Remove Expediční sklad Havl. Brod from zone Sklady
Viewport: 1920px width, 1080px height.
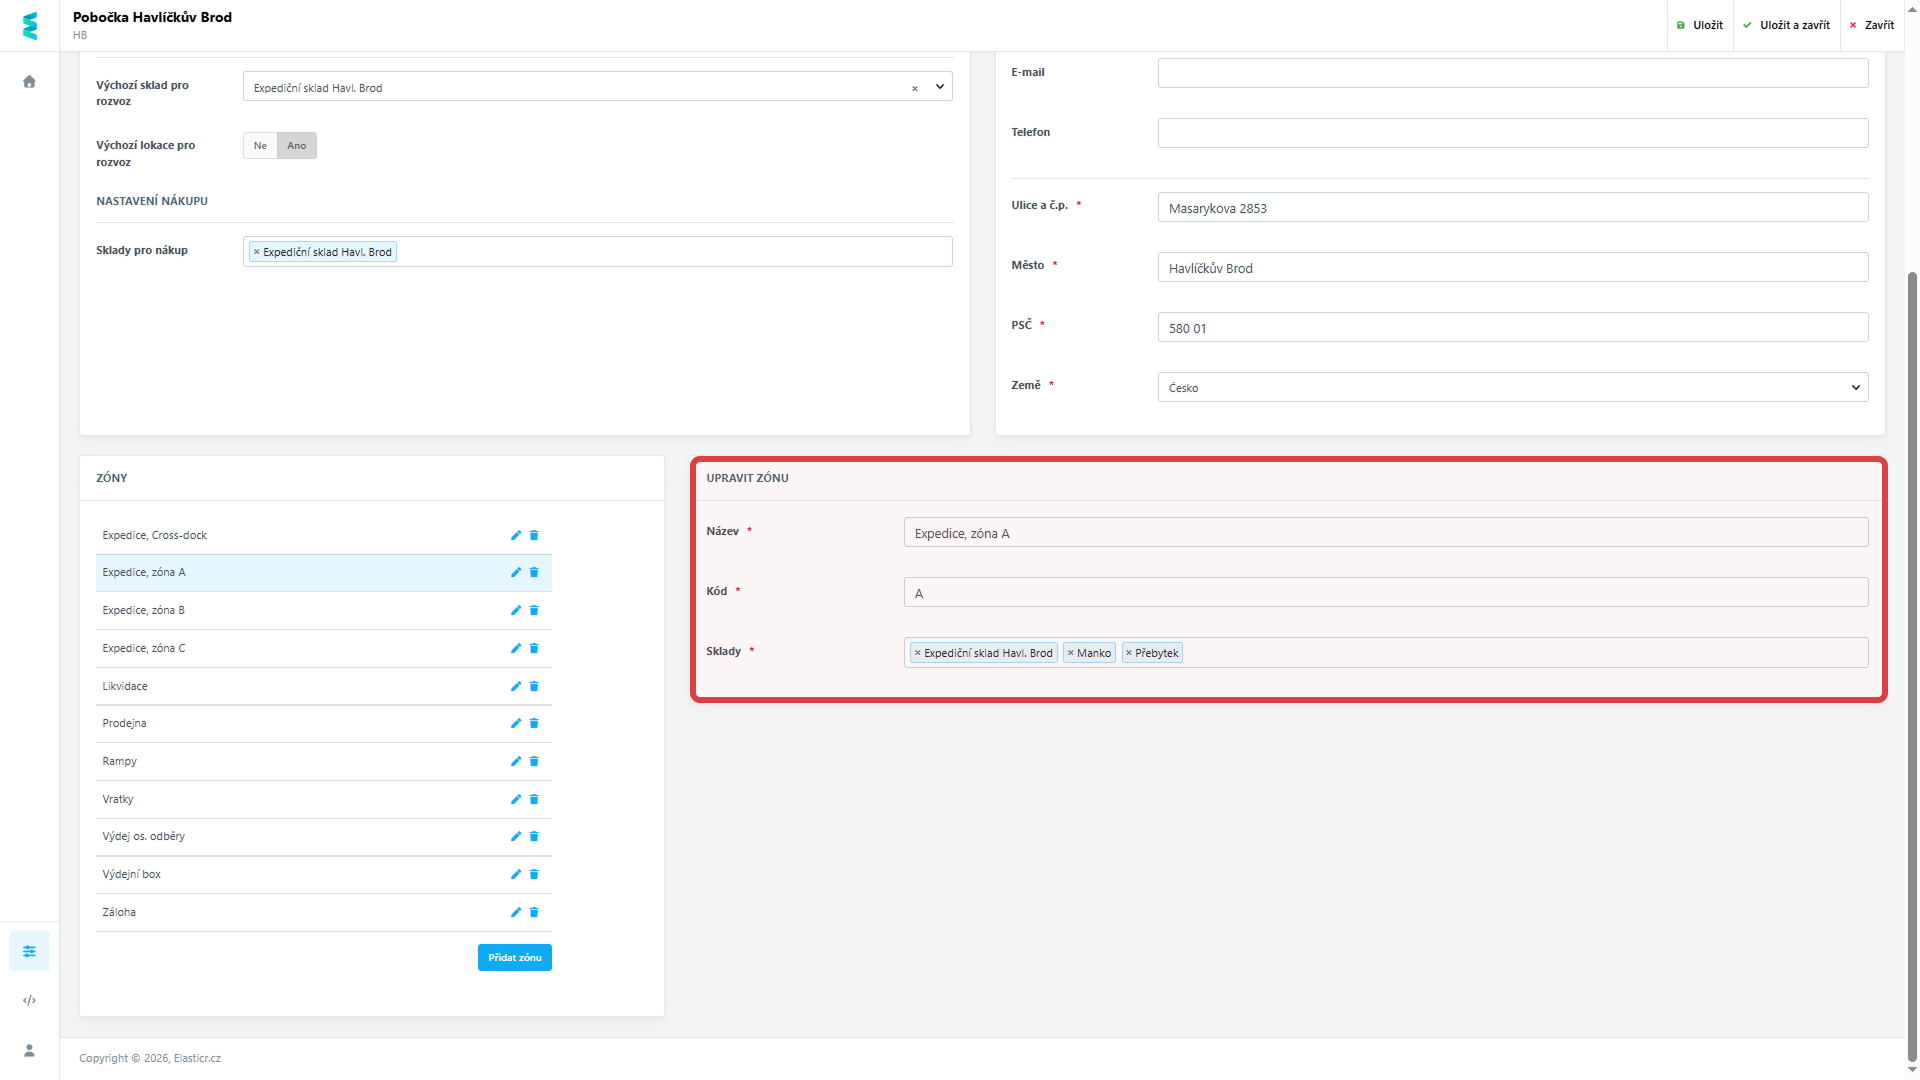917,653
